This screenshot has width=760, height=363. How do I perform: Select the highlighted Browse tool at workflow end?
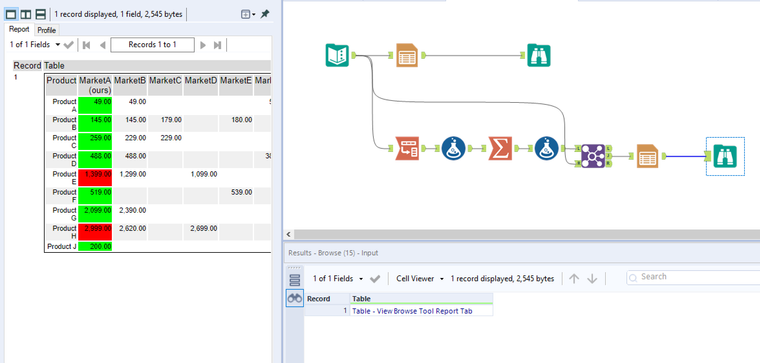725,156
